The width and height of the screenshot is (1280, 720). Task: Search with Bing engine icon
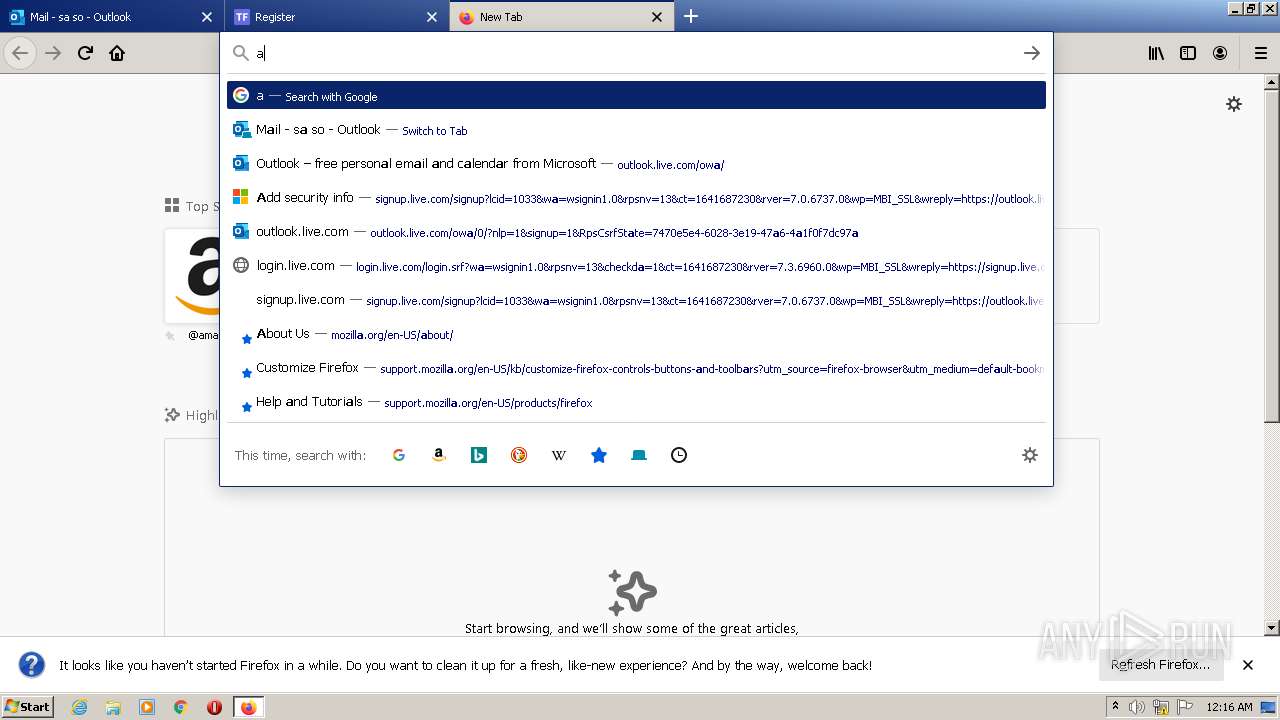(479, 455)
